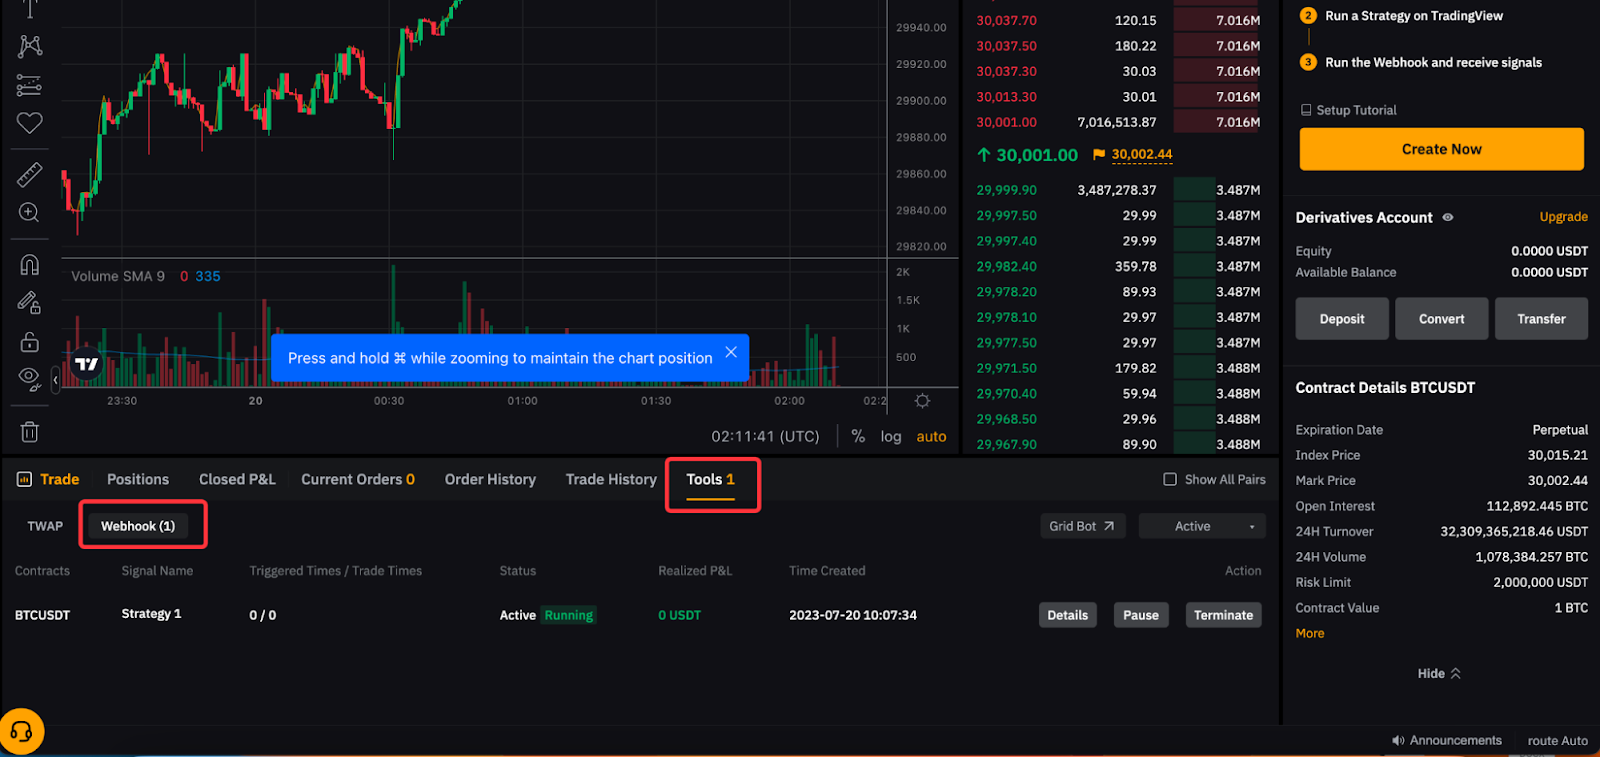The height and width of the screenshot is (757, 1600).
Task: Toggle percent scale on chart
Action: coord(858,437)
